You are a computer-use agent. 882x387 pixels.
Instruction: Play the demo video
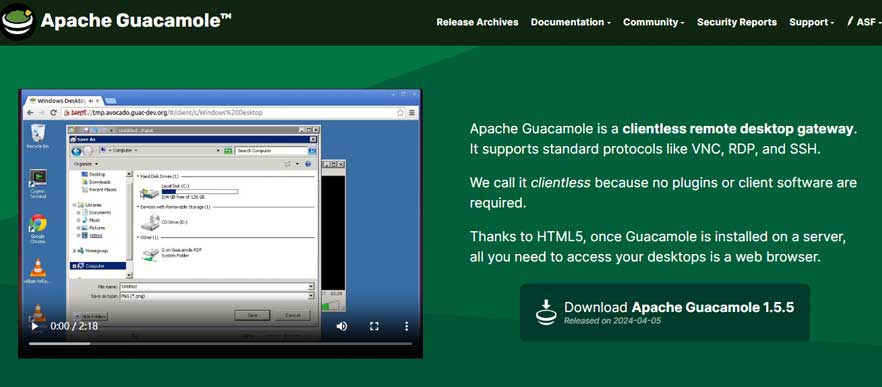click(35, 326)
